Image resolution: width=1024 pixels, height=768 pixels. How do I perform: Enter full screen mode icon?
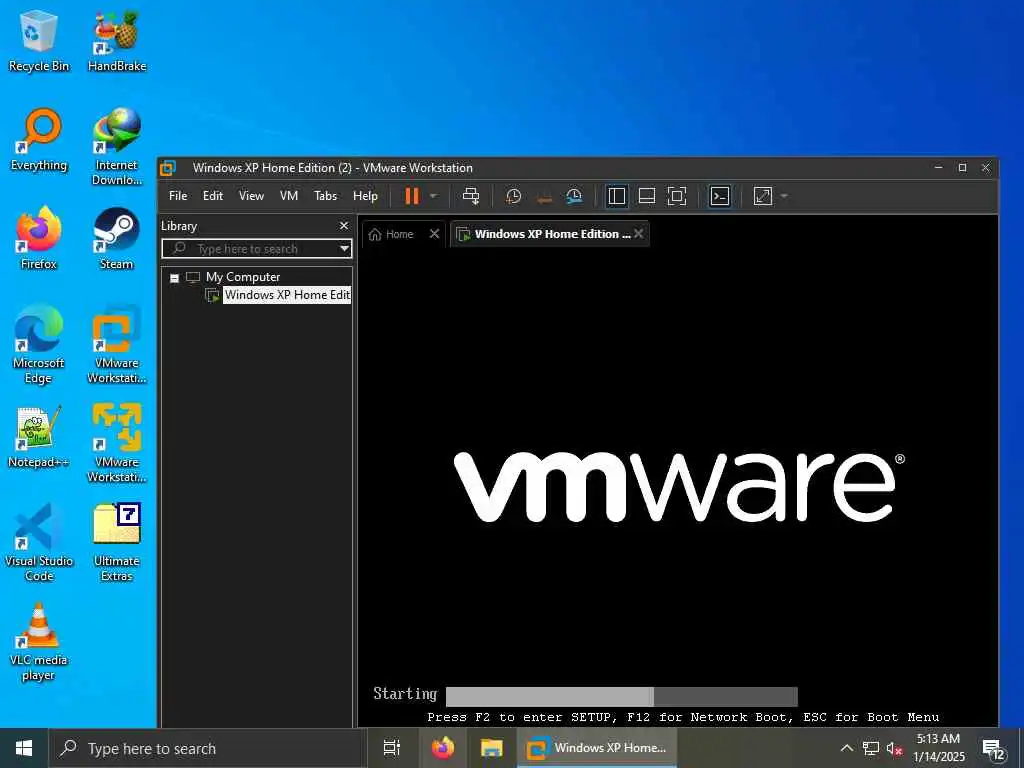pyautogui.click(x=677, y=196)
